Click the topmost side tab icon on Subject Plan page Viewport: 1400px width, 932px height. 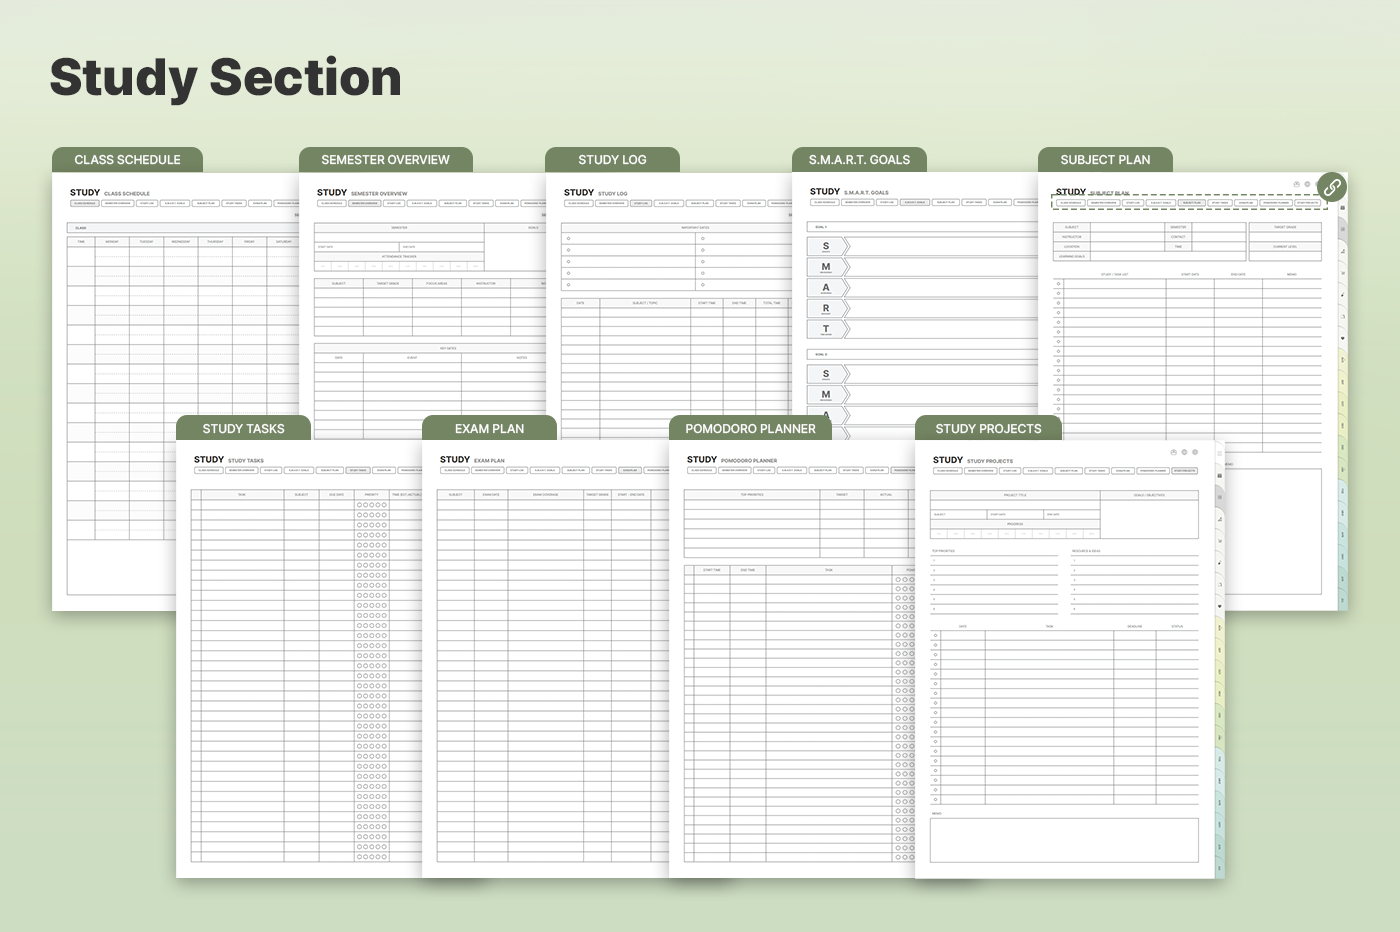coord(1342,208)
